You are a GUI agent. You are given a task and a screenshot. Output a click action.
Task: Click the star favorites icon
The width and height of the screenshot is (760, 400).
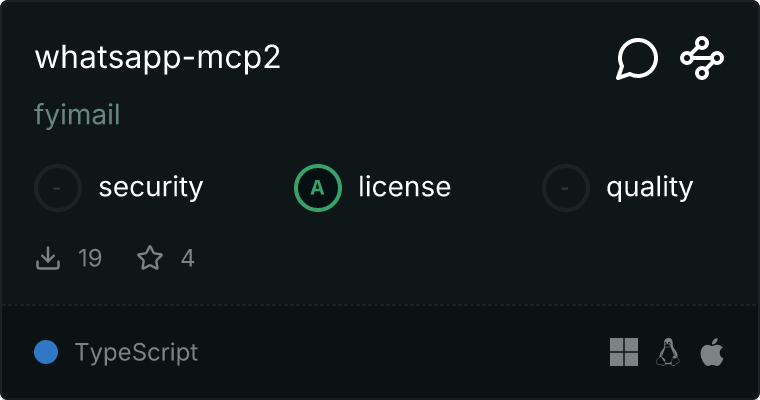click(x=150, y=258)
